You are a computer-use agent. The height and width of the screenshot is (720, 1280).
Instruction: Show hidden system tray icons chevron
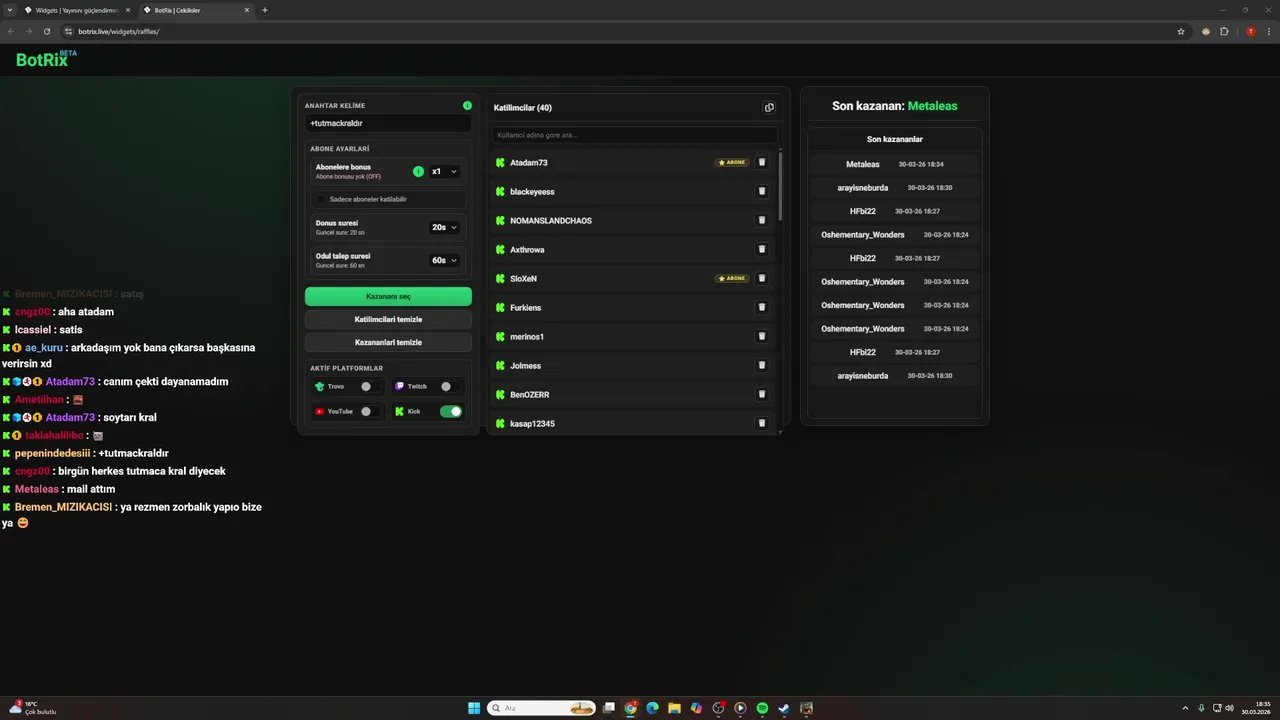(x=1185, y=708)
